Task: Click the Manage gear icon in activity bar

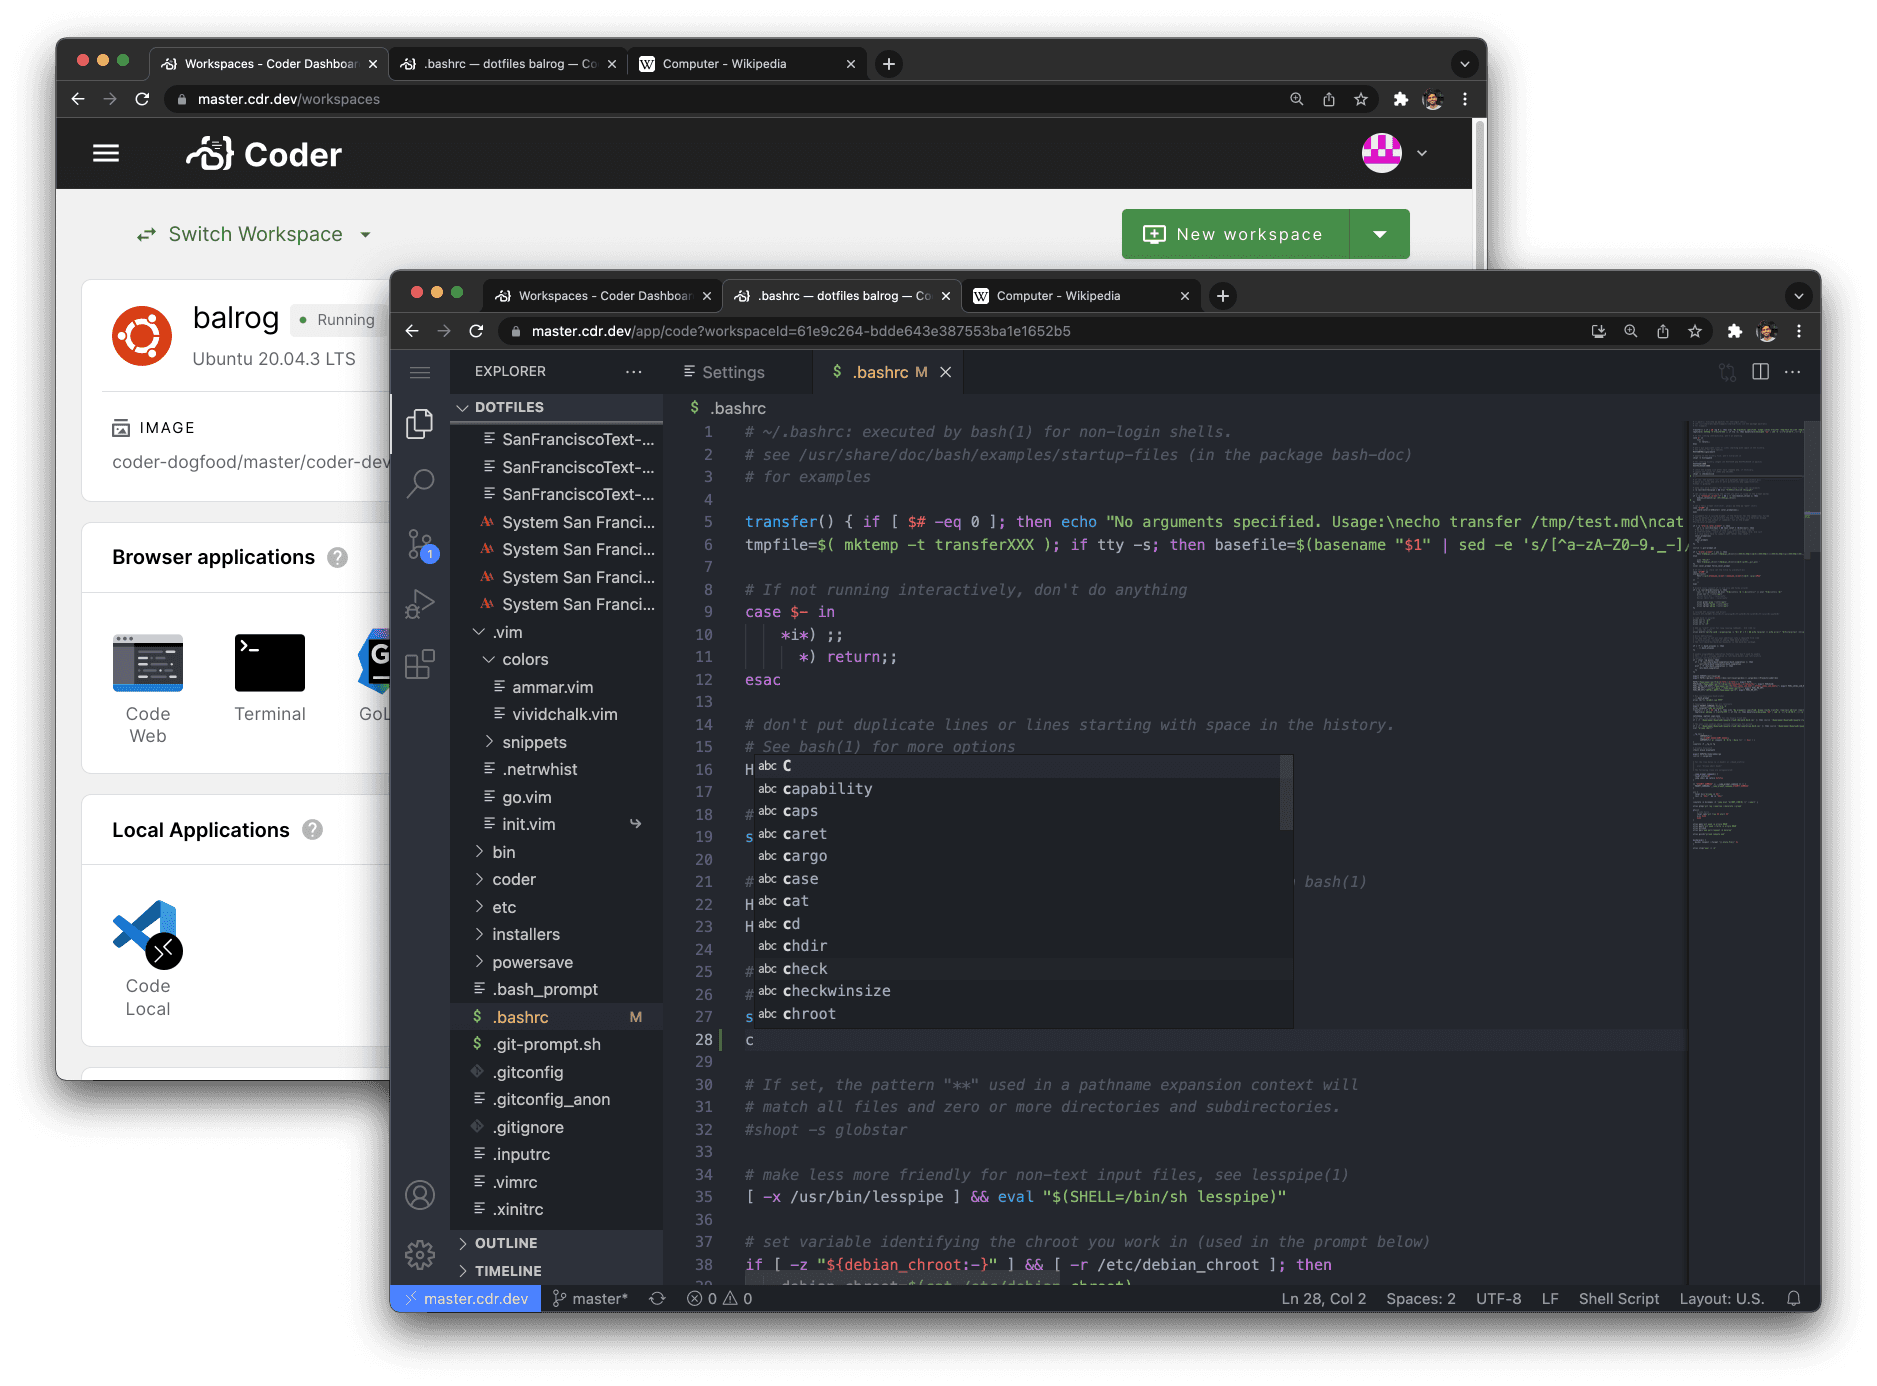Action: coord(420,1254)
